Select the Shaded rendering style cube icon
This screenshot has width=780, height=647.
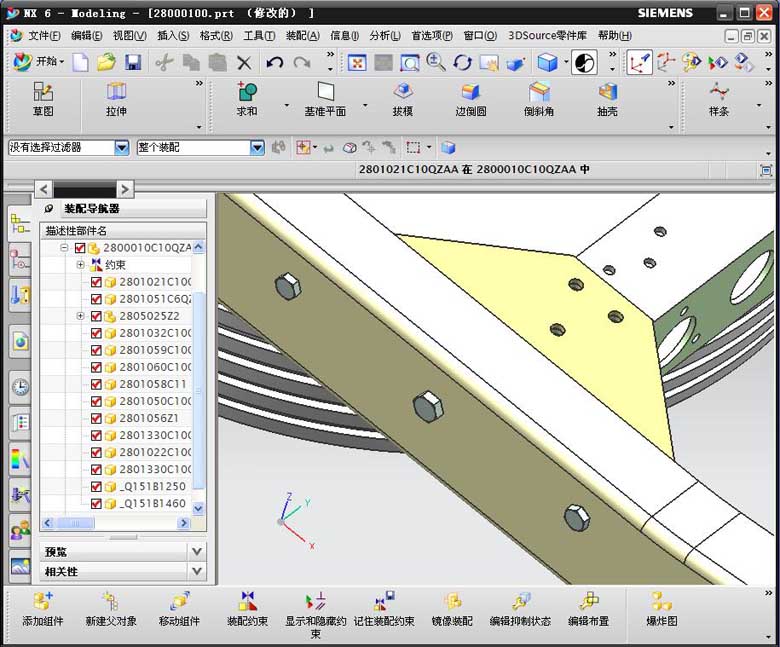click(548, 63)
